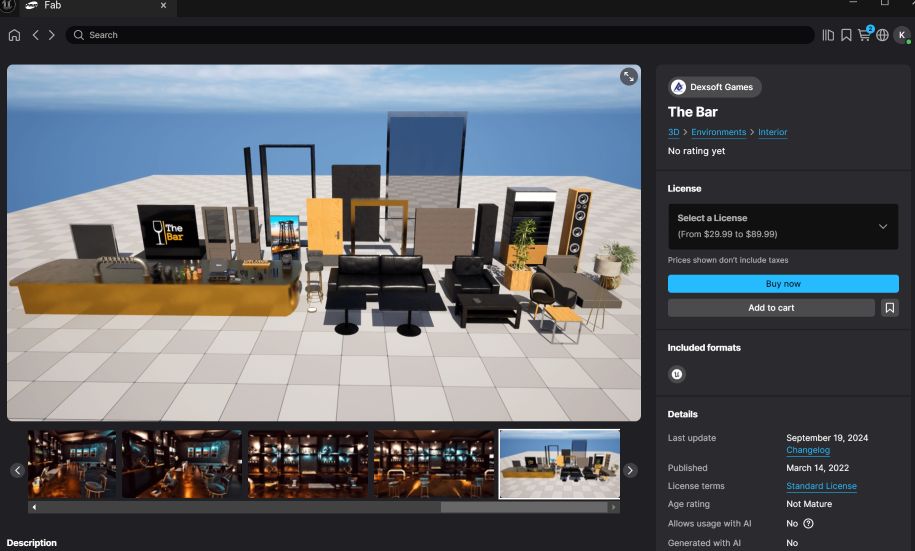Click the 'The Bar' title heading
The image size is (915, 551).
[693, 112]
